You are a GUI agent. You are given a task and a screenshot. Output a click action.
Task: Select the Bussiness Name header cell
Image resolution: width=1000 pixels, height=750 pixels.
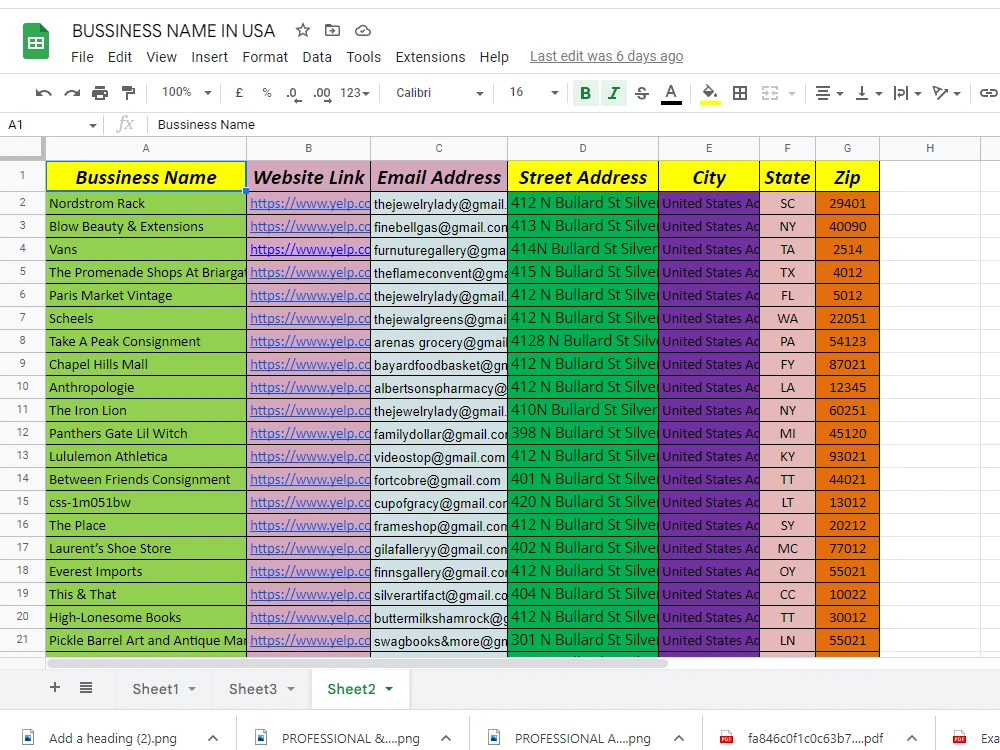(146, 177)
